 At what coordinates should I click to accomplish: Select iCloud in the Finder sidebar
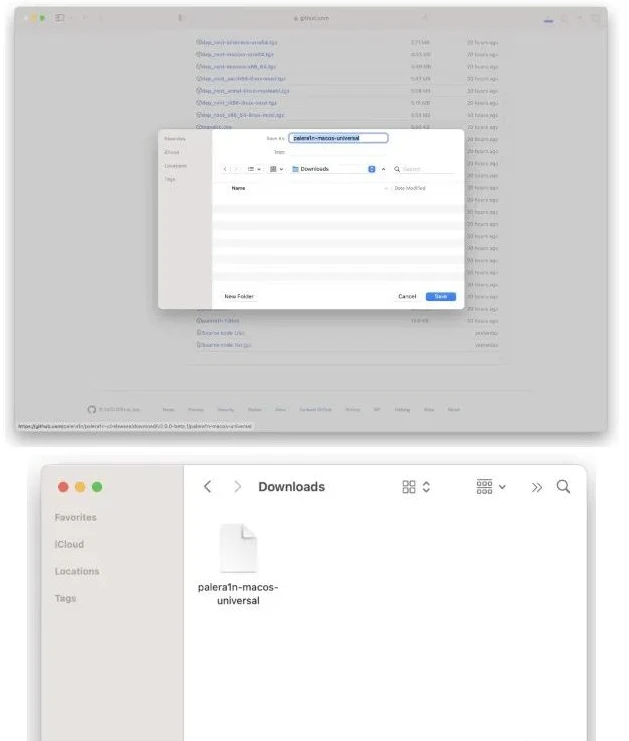pos(69,544)
